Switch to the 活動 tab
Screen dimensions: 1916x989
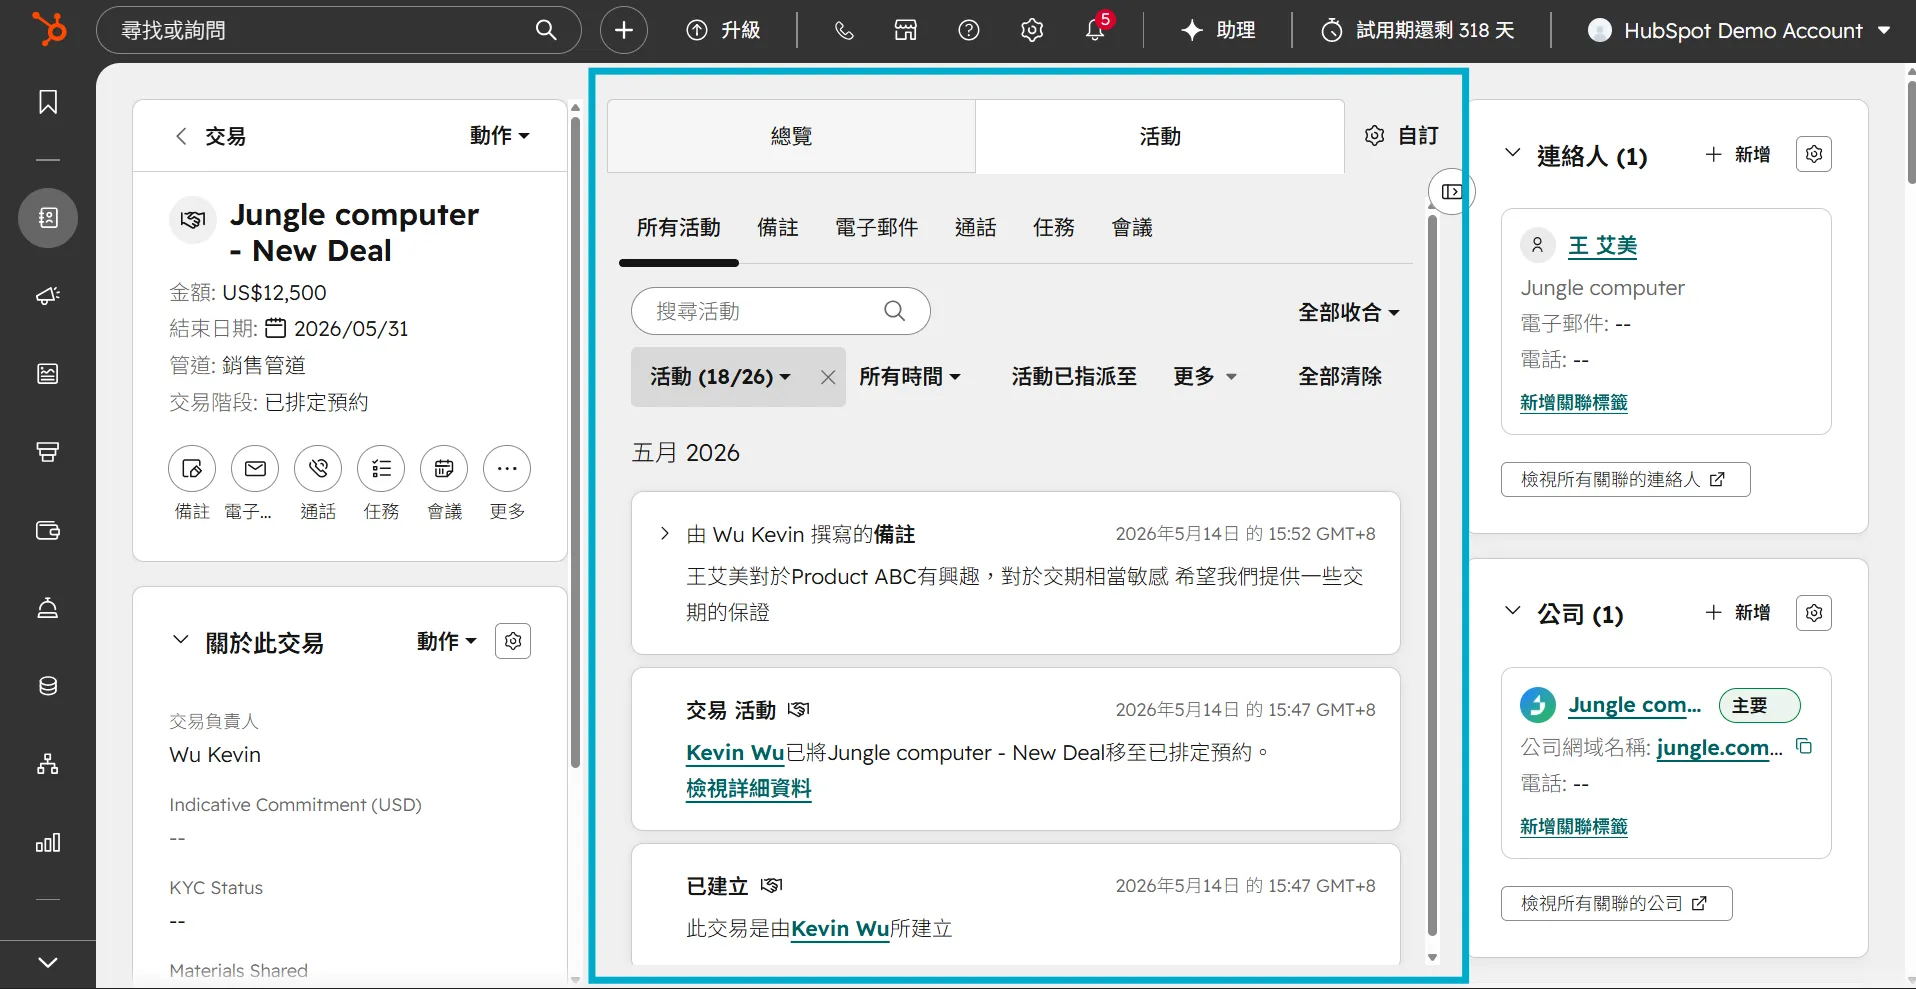pyautogui.click(x=1160, y=136)
